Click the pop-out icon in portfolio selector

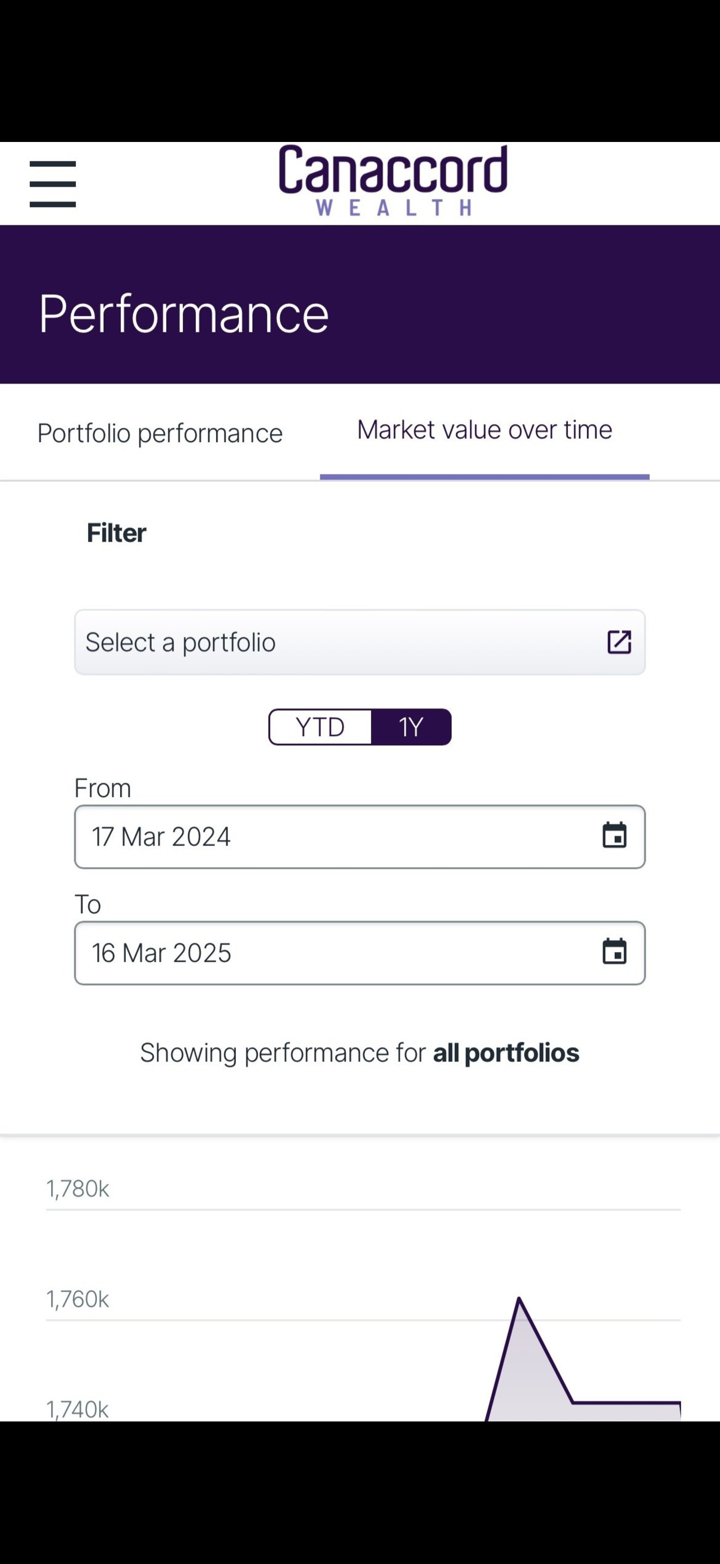coord(619,642)
